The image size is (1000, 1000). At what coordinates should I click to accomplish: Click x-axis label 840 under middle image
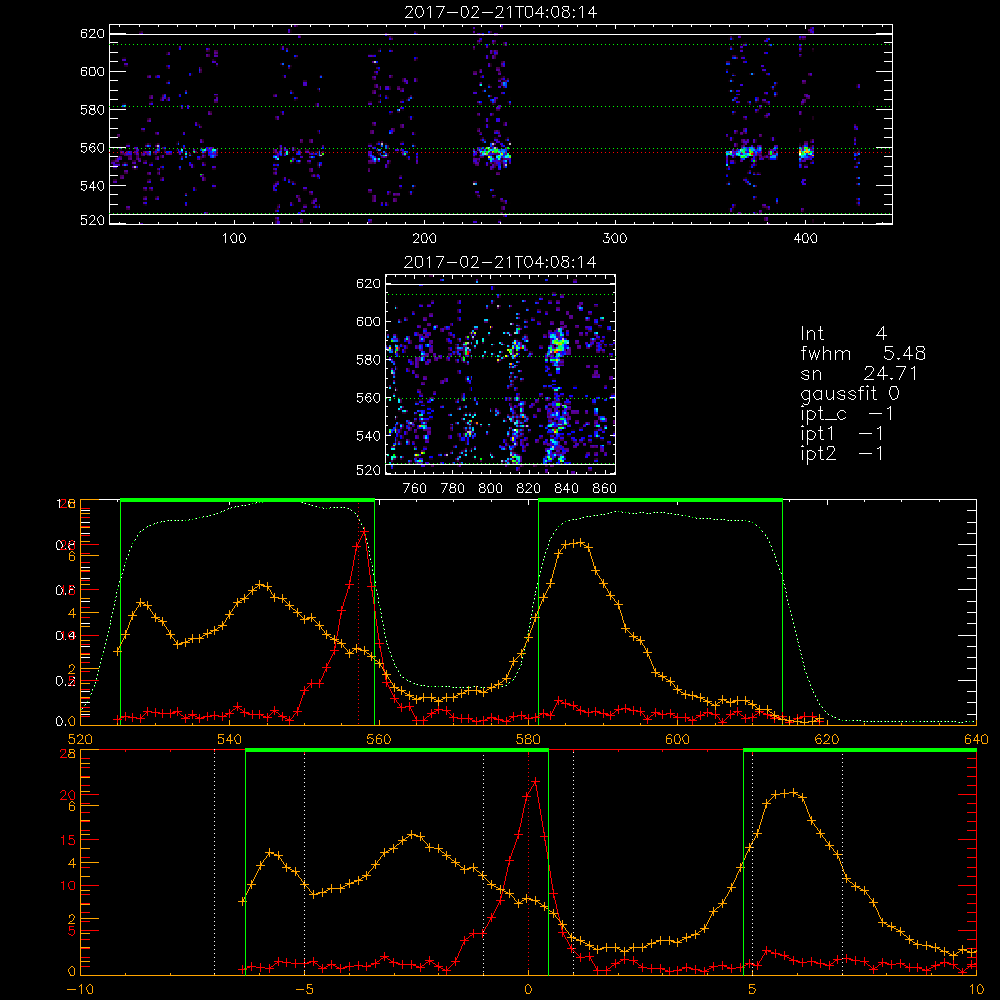coord(566,489)
